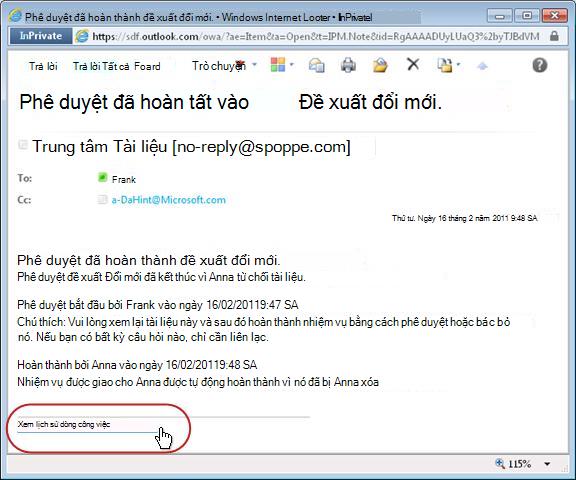Click presence icon beside a-DaHint address

coord(102,199)
